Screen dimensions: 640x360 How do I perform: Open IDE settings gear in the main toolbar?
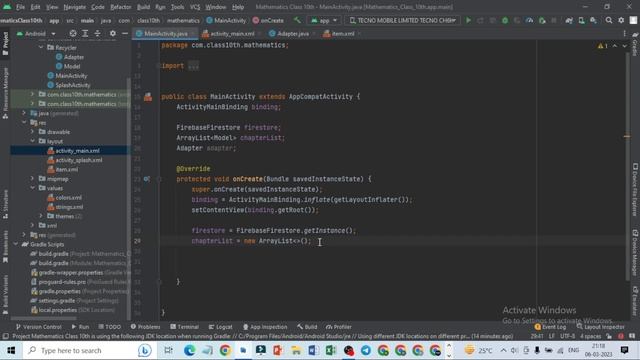point(621,20)
